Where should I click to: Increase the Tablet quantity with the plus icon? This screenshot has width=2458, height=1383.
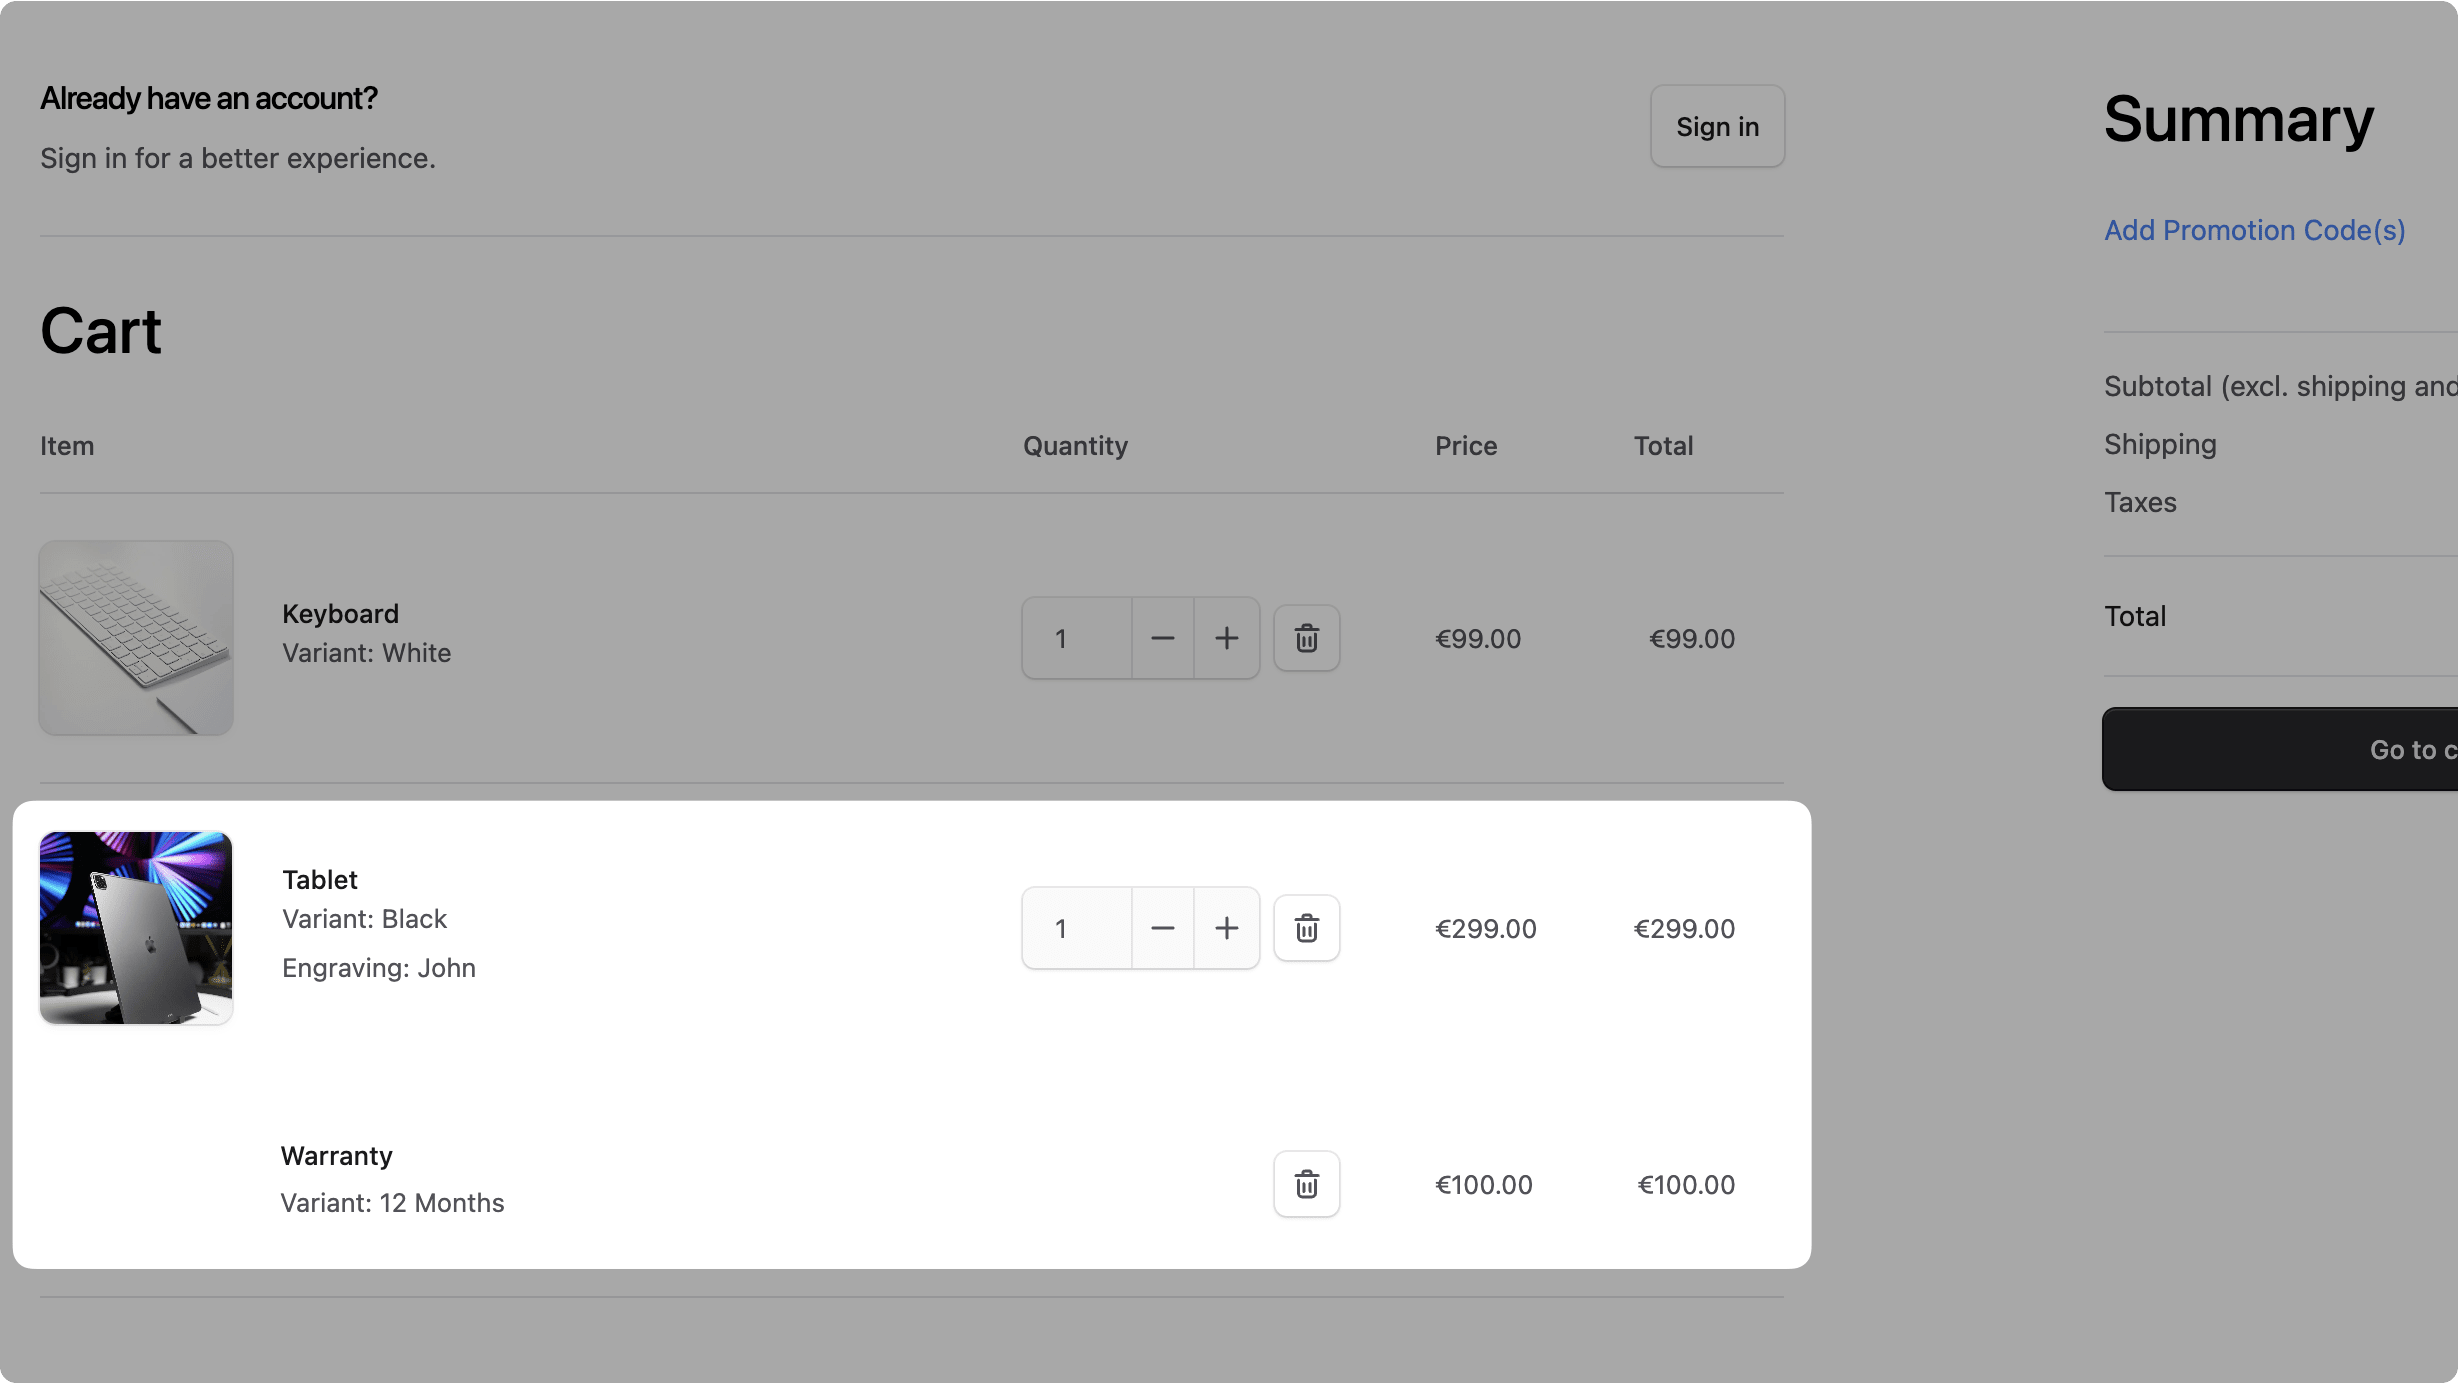(x=1227, y=928)
